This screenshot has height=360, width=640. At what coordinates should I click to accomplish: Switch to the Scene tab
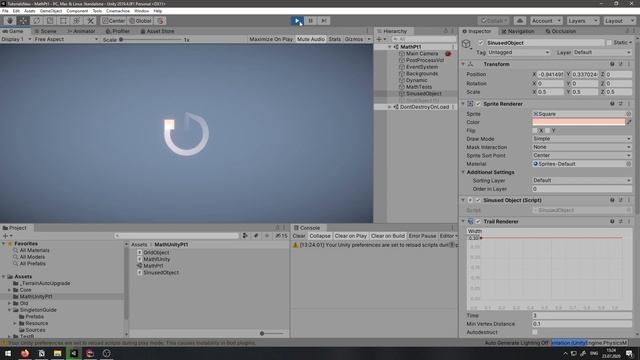click(x=45, y=31)
